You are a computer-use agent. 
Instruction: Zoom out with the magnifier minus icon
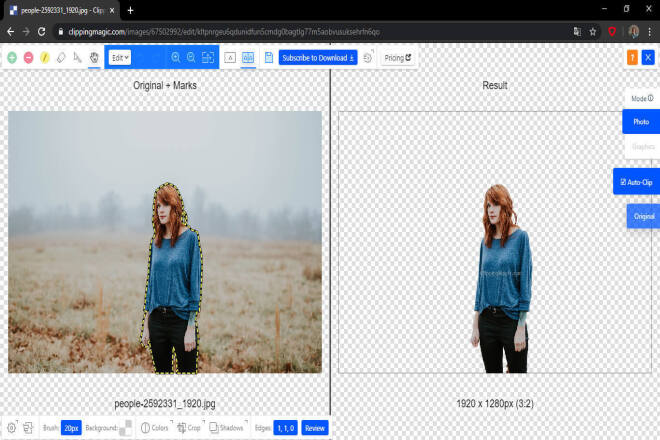(x=191, y=58)
